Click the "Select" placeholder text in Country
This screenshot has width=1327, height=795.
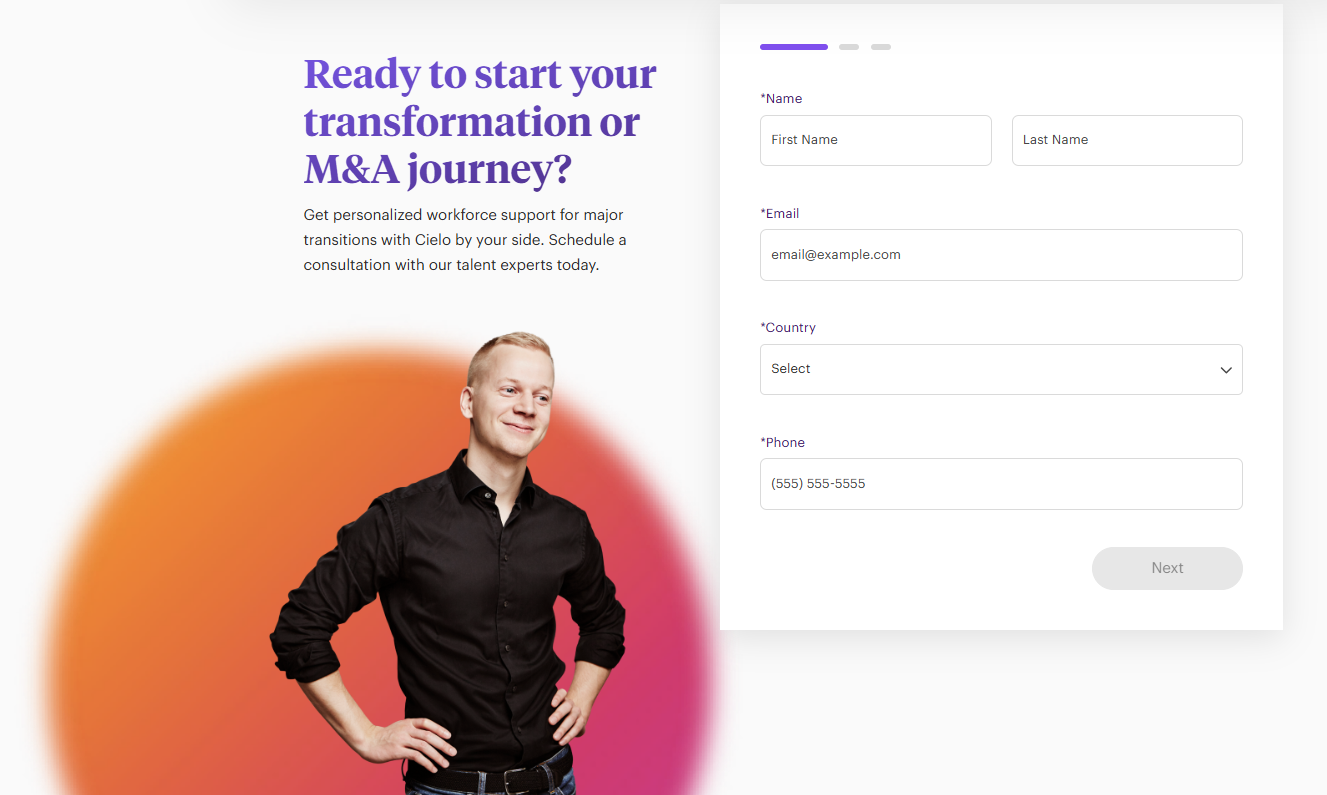791,369
